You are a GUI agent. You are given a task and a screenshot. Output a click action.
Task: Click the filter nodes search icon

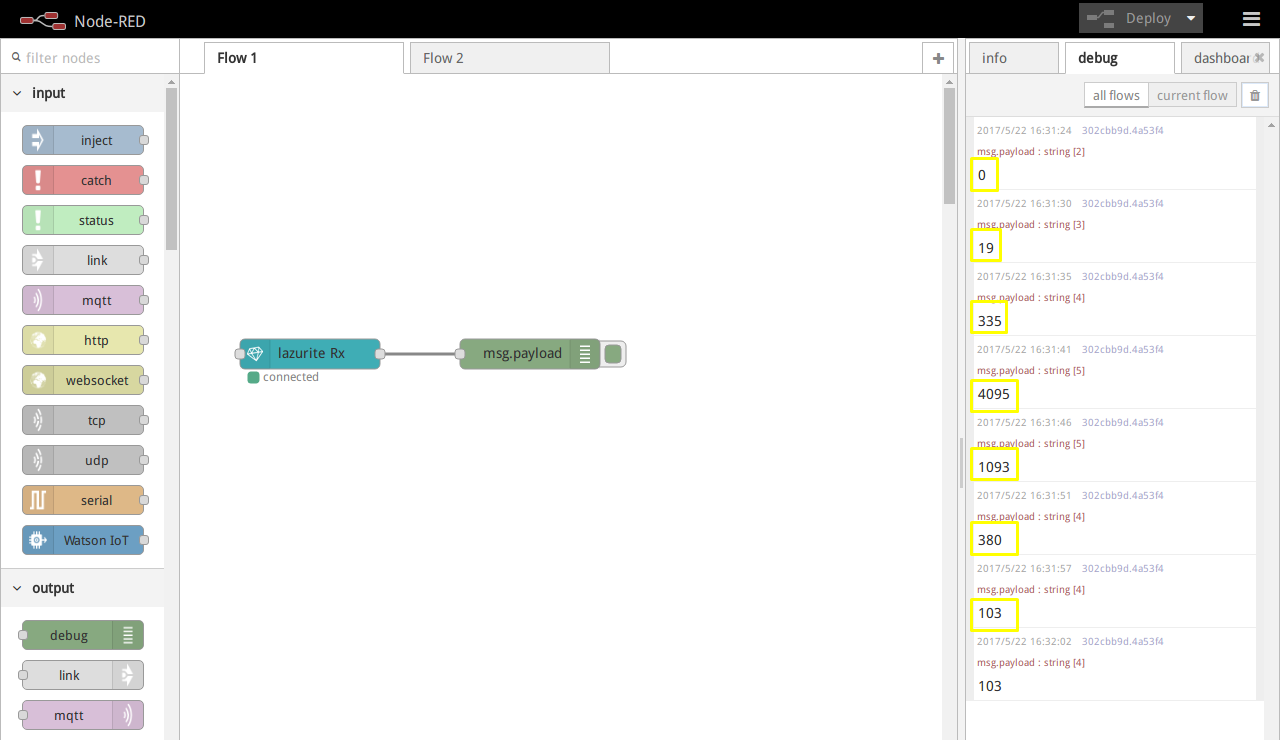click(16, 57)
